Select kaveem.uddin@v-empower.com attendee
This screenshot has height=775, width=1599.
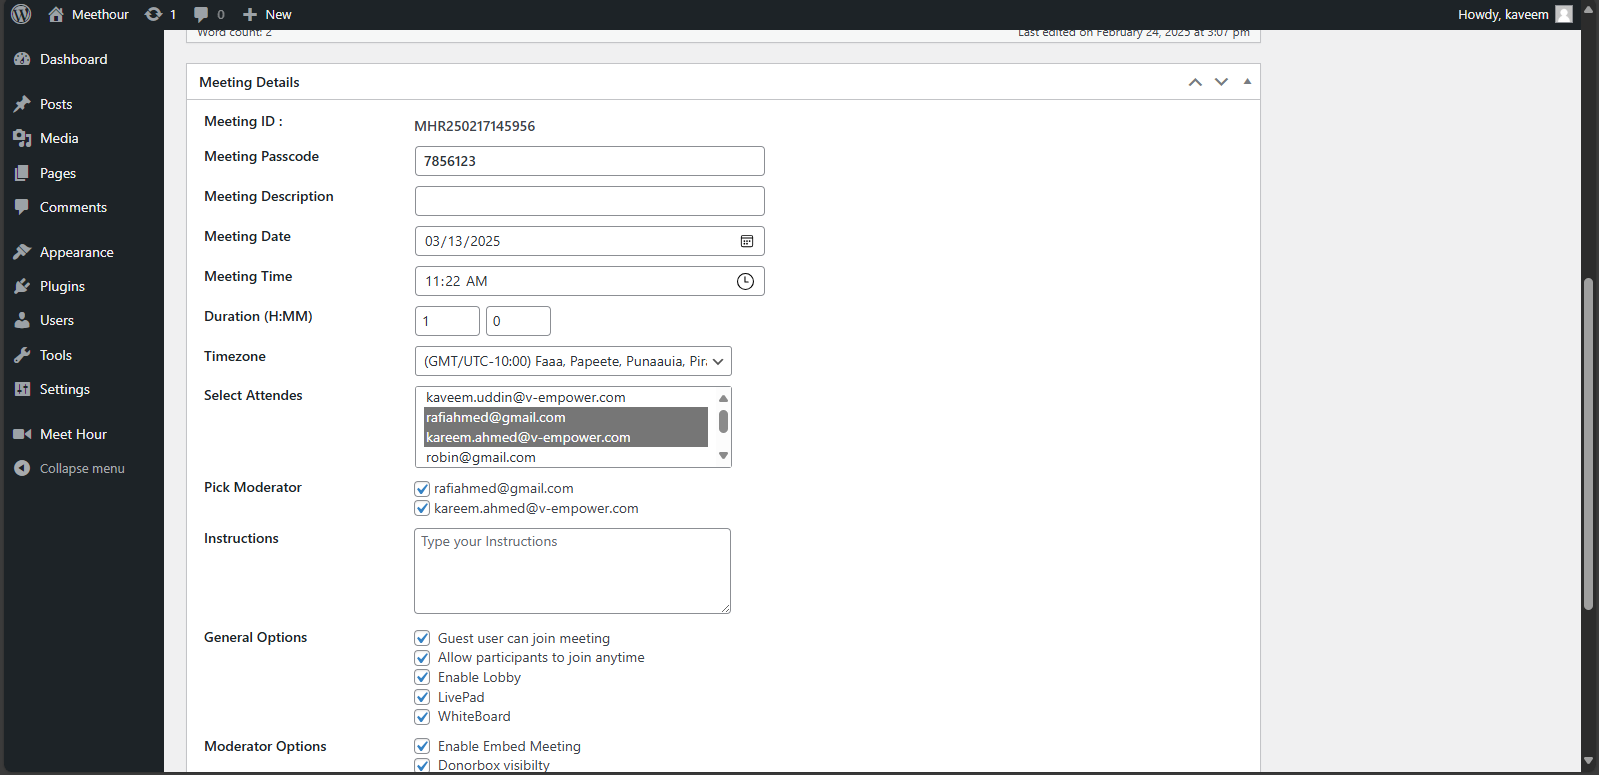pos(566,397)
